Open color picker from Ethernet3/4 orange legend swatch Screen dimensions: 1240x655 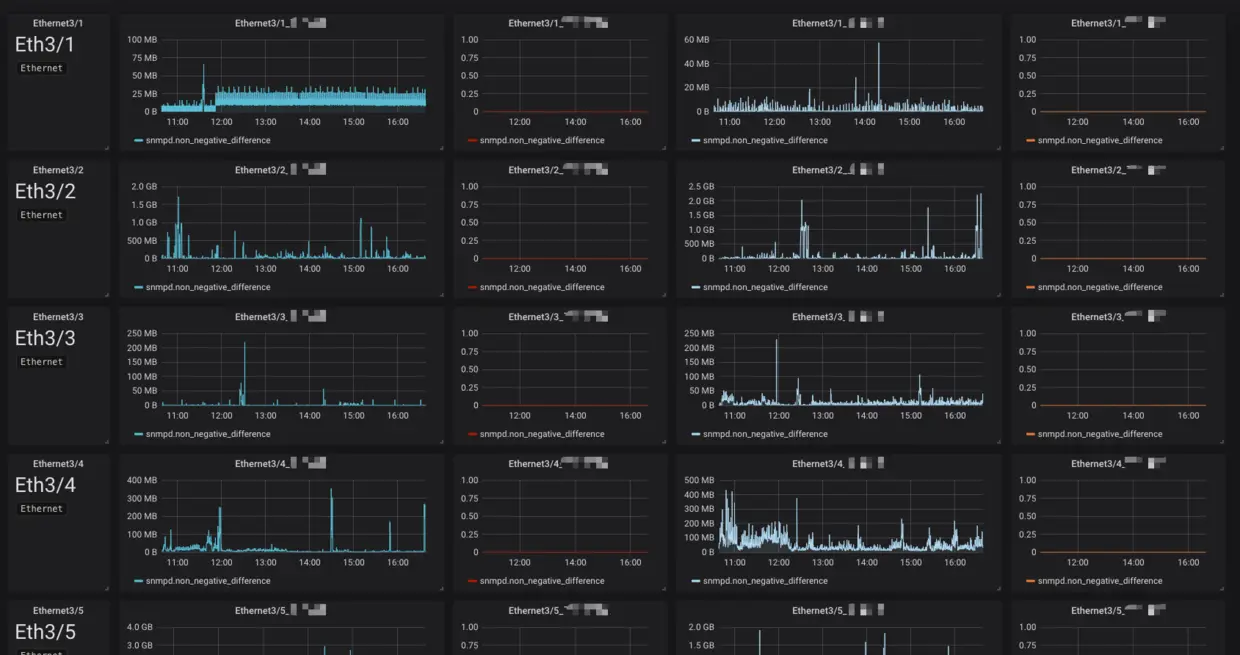1030,582
